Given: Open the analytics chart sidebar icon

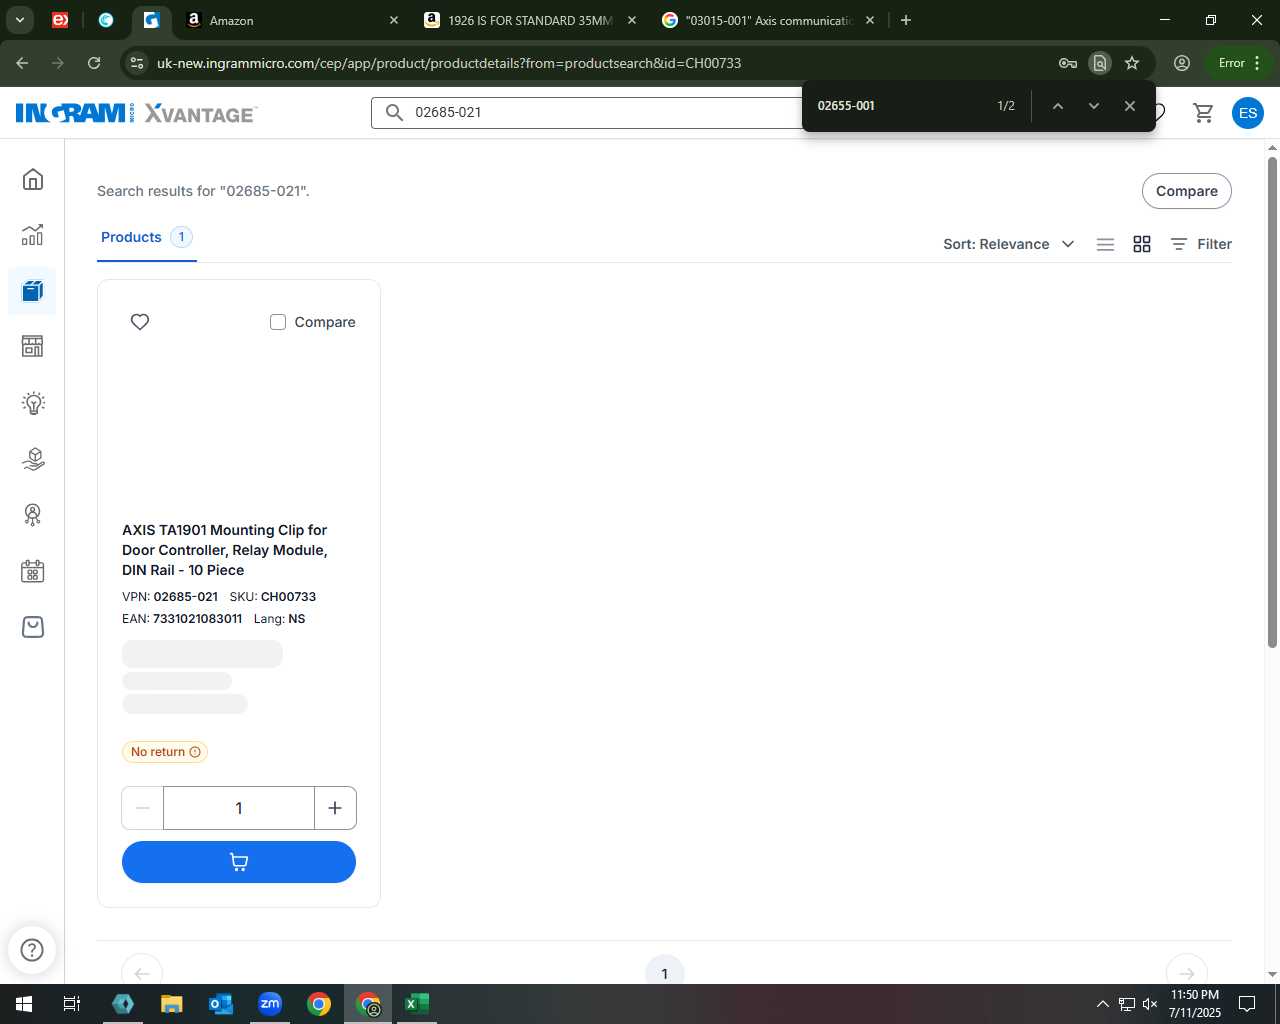Looking at the screenshot, I should 33,235.
